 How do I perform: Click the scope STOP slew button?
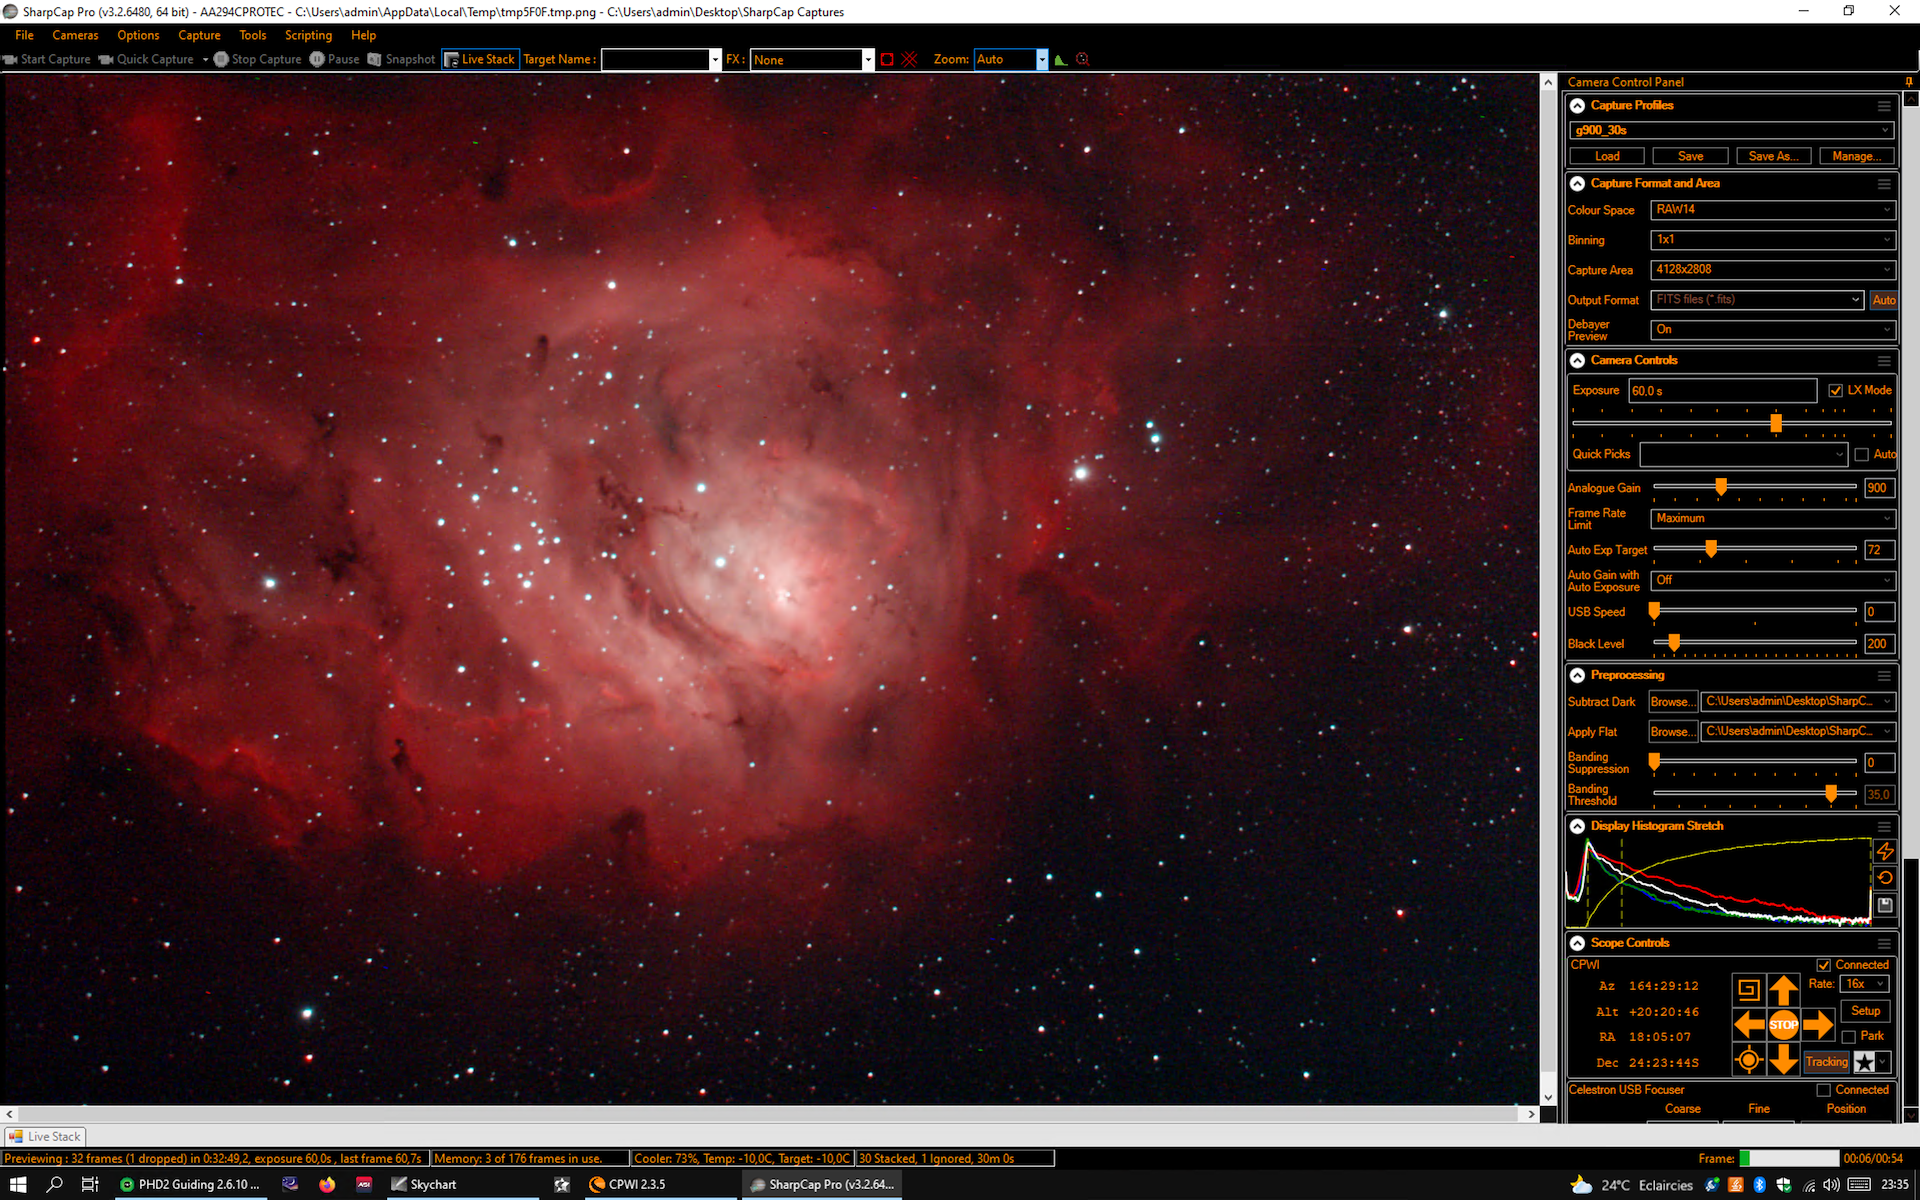click(x=1783, y=1024)
